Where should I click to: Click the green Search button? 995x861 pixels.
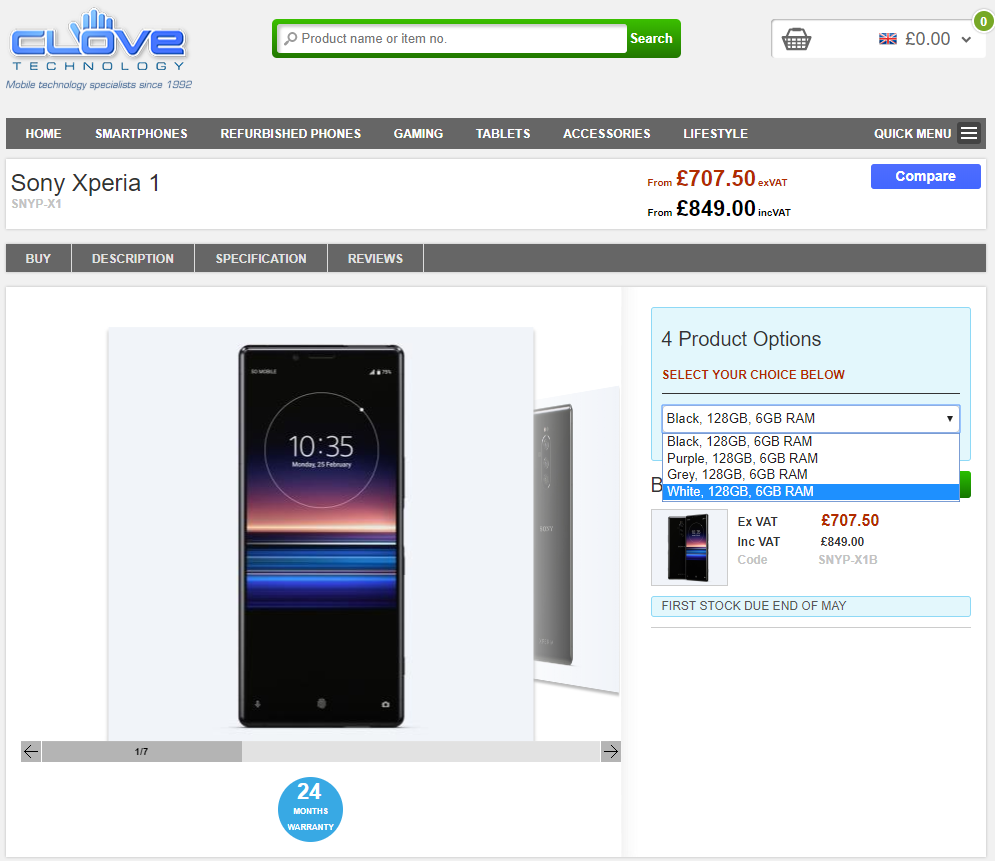coord(651,39)
